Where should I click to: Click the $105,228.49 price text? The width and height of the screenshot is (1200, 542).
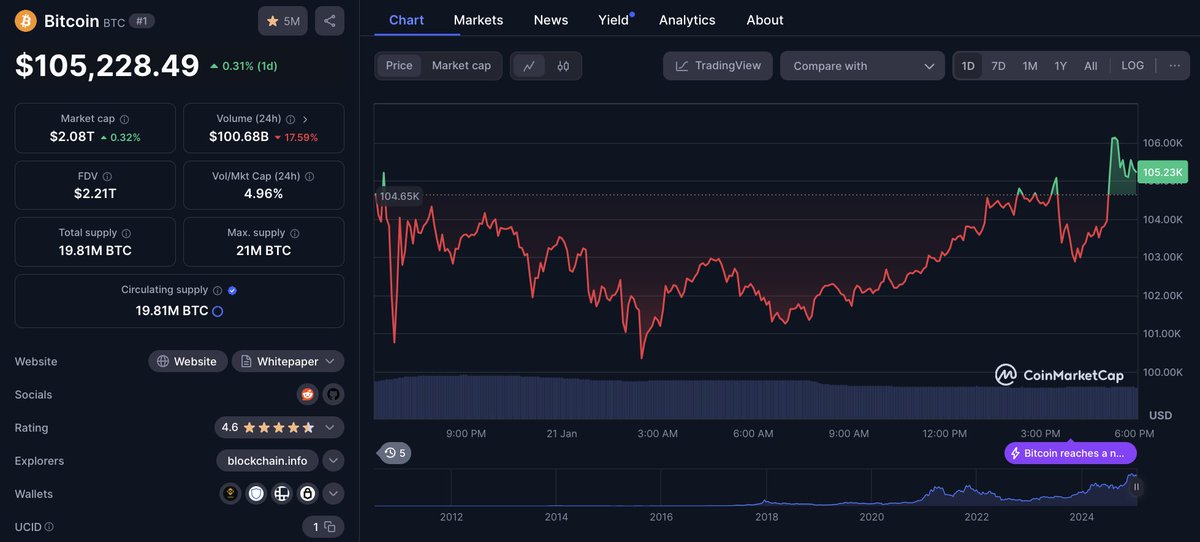point(107,66)
